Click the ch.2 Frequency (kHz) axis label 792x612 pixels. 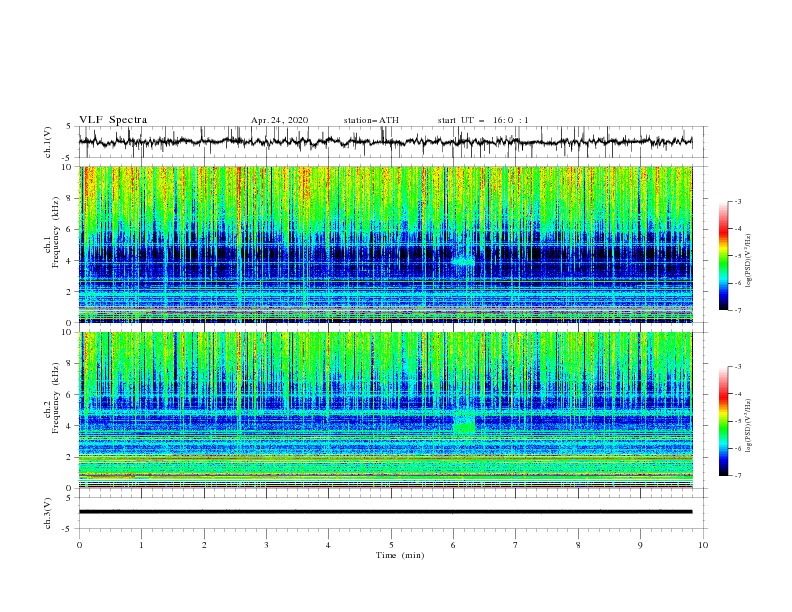(52, 398)
